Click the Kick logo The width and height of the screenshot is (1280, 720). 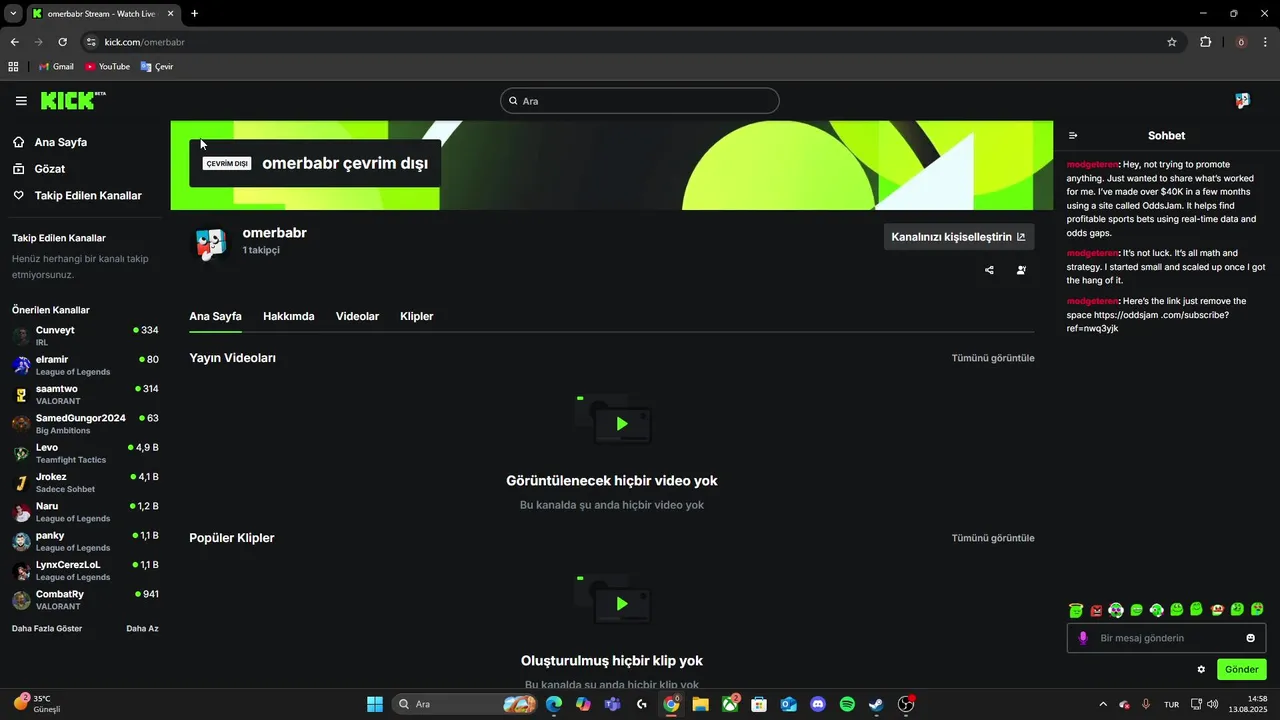pyautogui.click(x=73, y=101)
